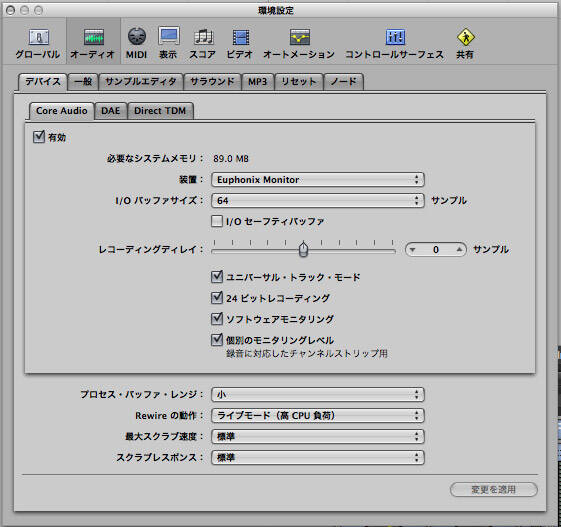Switch to the サラウンド tab
The width and height of the screenshot is (561, 527).
coord(212,82)
